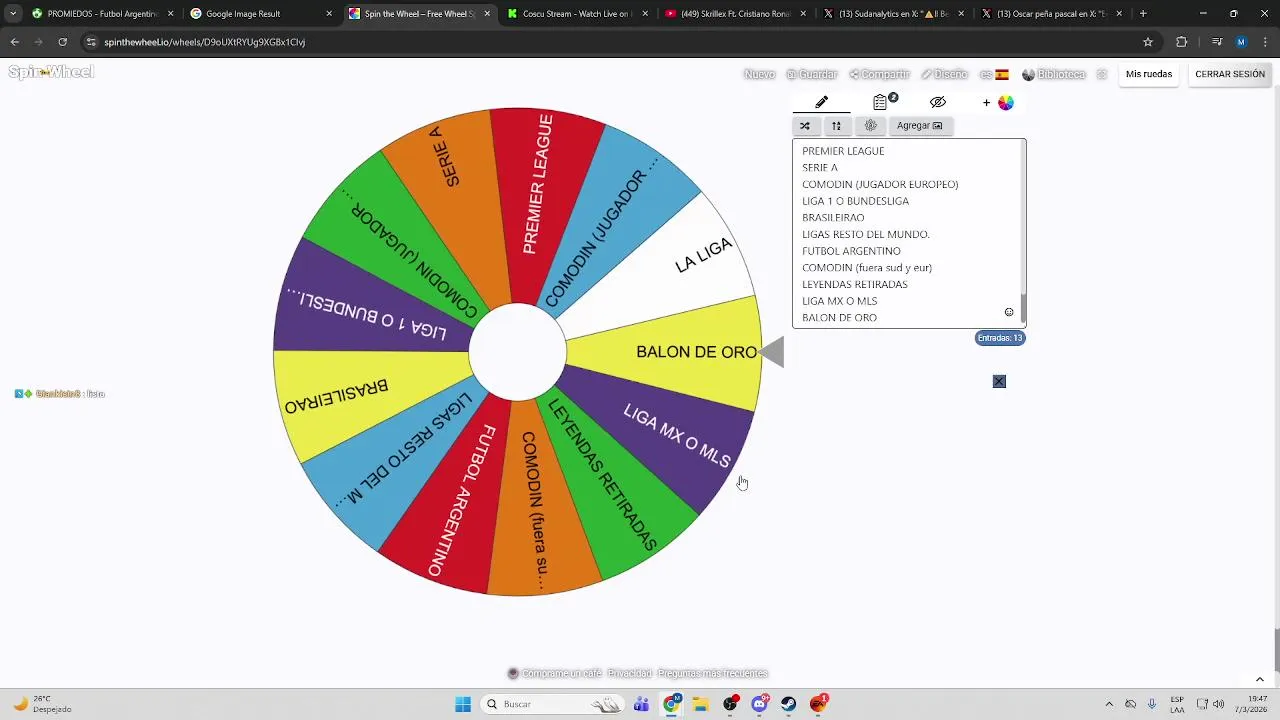Click the Privacidad footer link
Screen dimensions: 1280x720
[630, 674]
